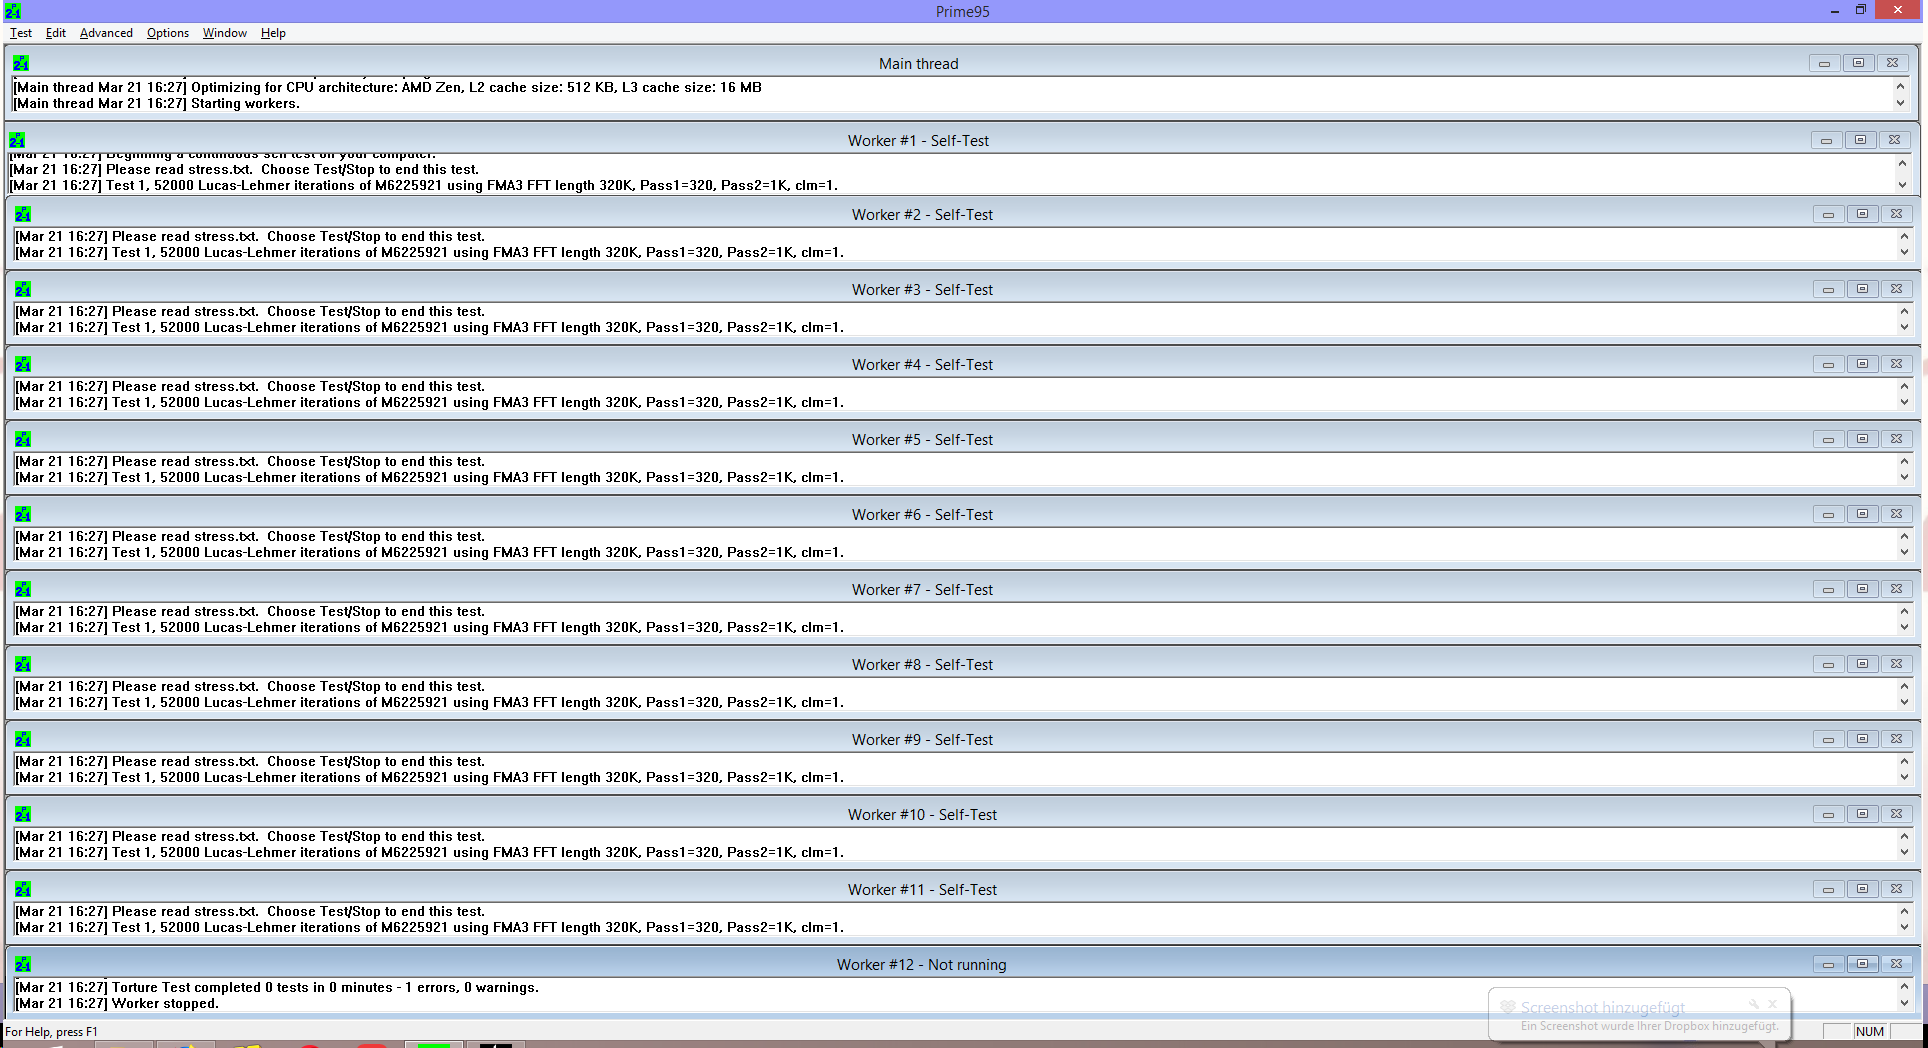Screen dimensions: 1928x1048
Task: Select the Worker #5 - Self-Test title bar
Action: (x=922, y=439)
